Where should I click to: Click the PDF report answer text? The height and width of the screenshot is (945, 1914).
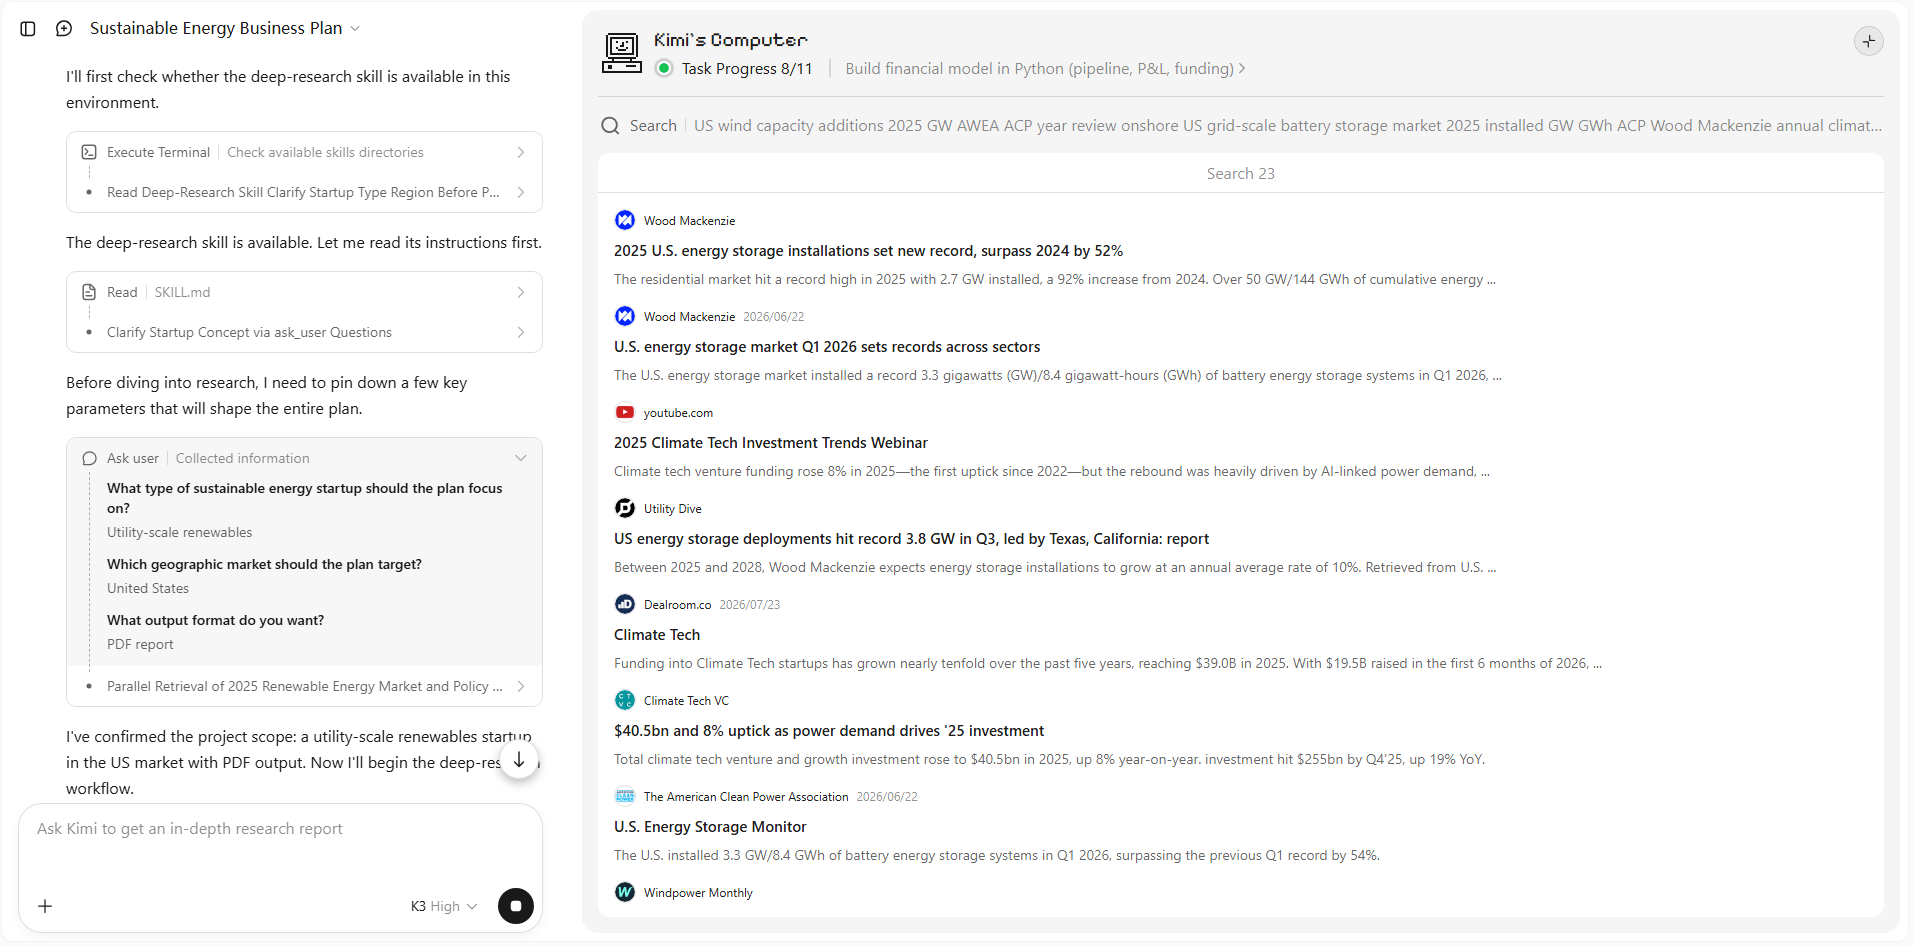140,645
